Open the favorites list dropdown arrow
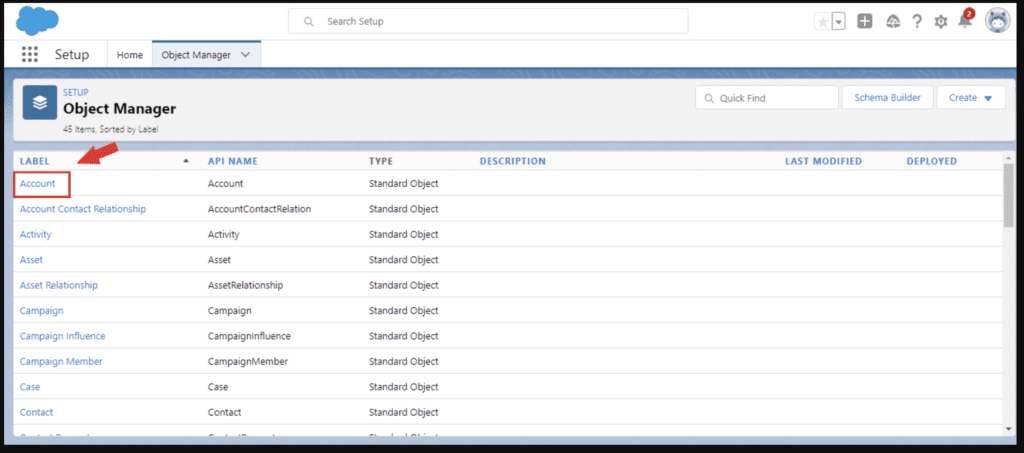This screenshot has width=1024, height=453. pyautogui.click(x=839, y=22)
